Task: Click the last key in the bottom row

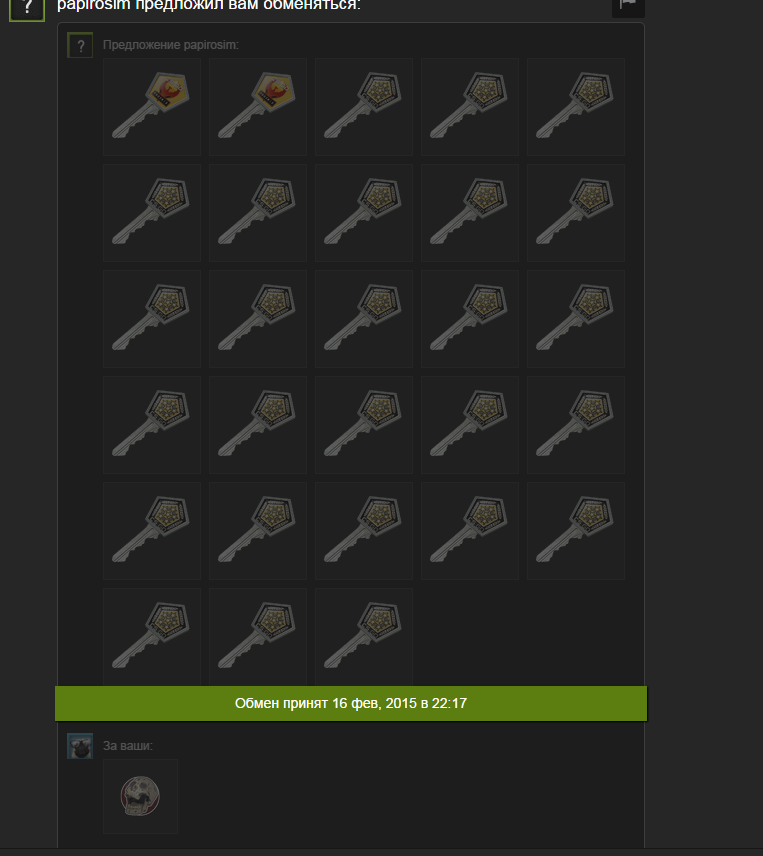Action: point(363,636)
